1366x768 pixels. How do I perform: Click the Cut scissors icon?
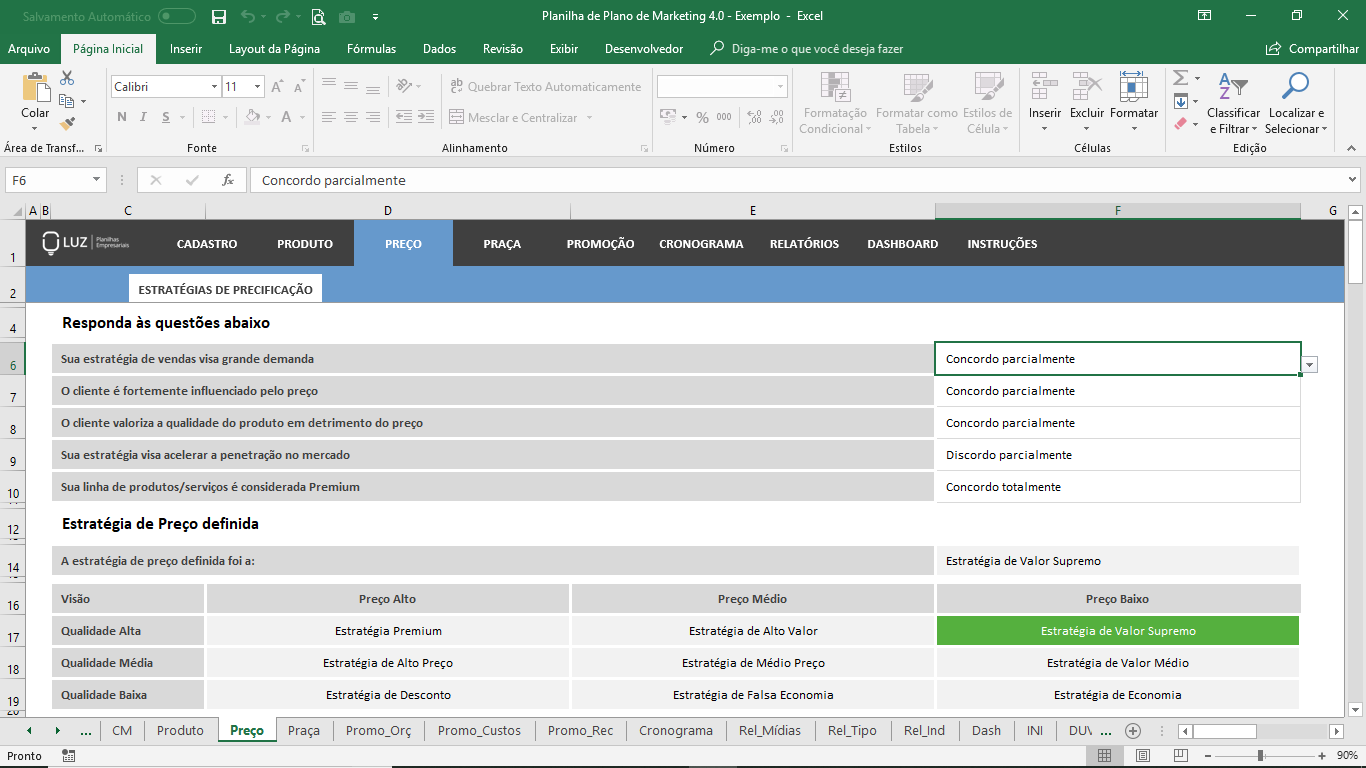click(x=67, y=78)
